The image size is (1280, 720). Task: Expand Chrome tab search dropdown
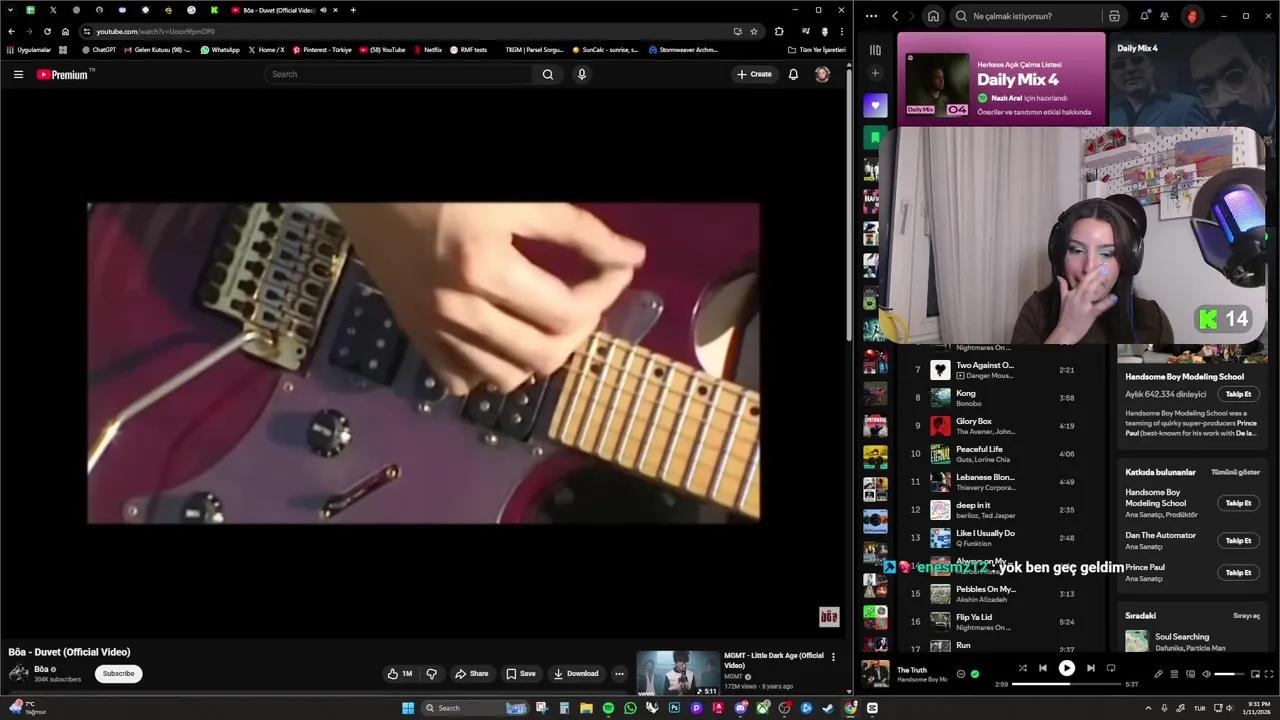point(10,10)
